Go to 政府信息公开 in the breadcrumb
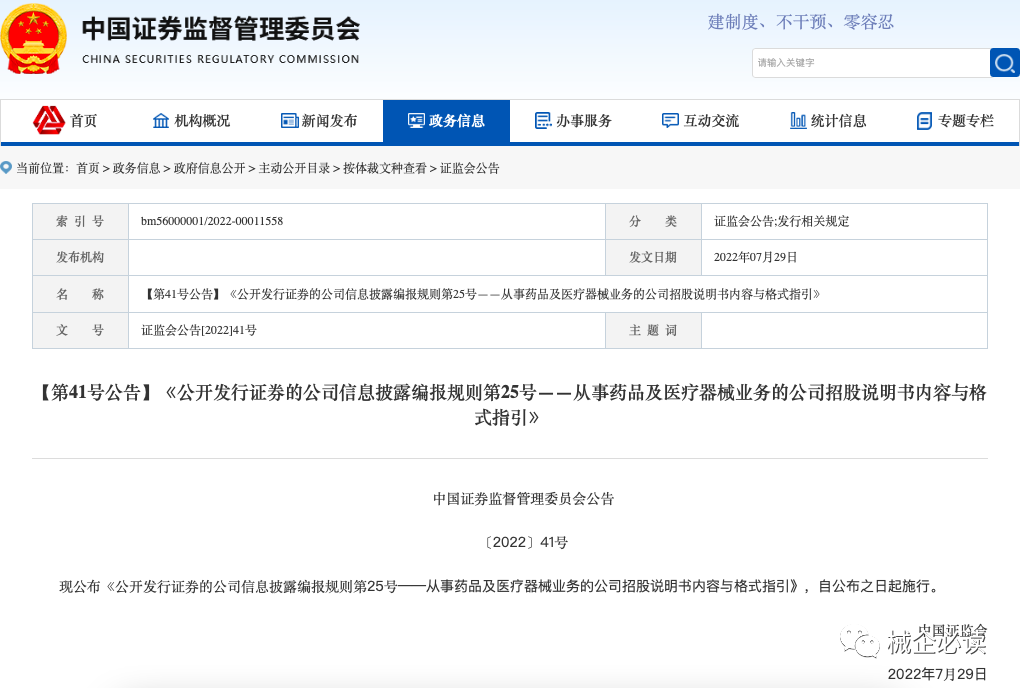This screenshot has height=688, width=1020. (209, 168)
